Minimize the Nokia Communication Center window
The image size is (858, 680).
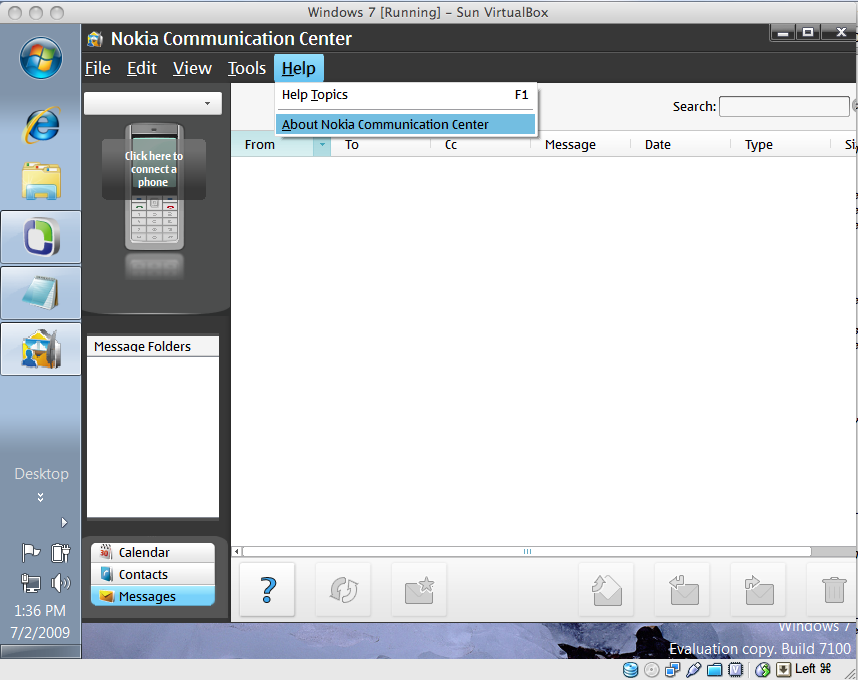click(x=782, y=33)
